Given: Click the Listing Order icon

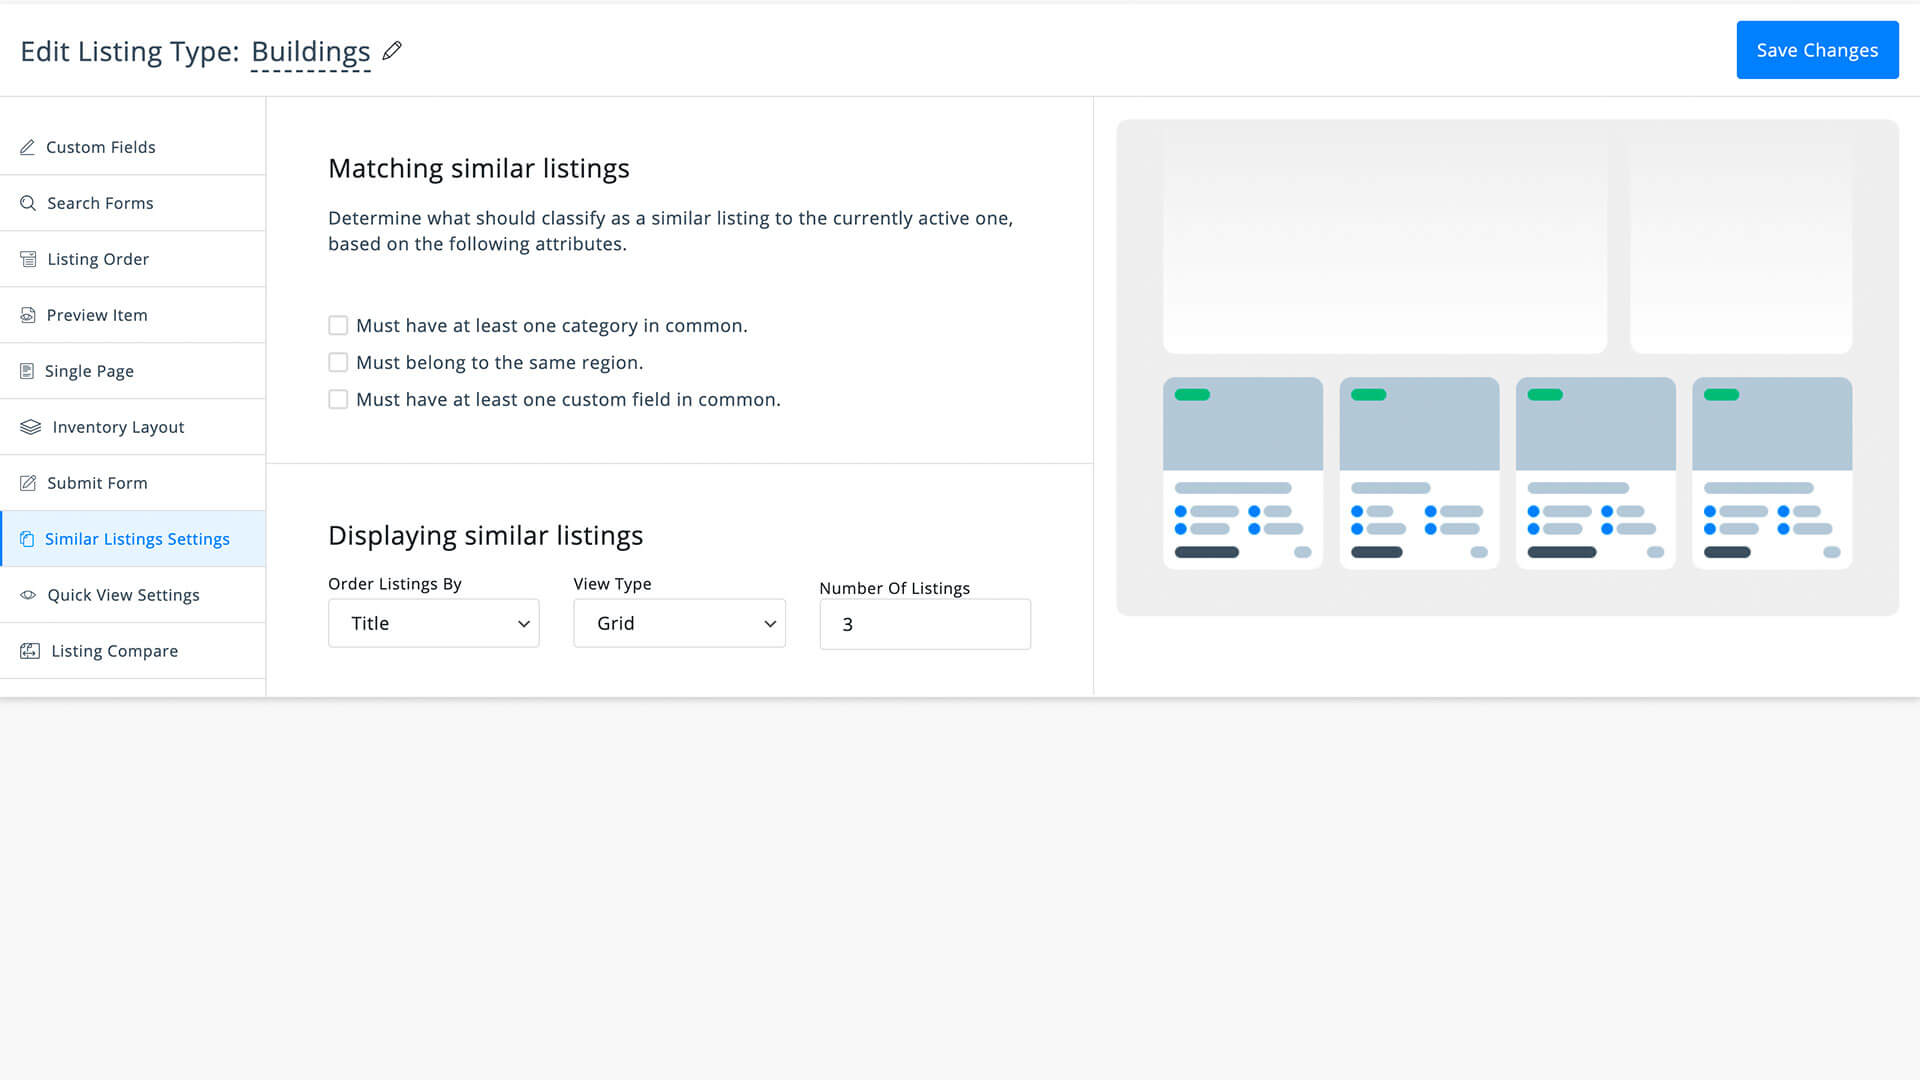Looking at the screenshot, I should pyautogui.click(x=28, y=259).
